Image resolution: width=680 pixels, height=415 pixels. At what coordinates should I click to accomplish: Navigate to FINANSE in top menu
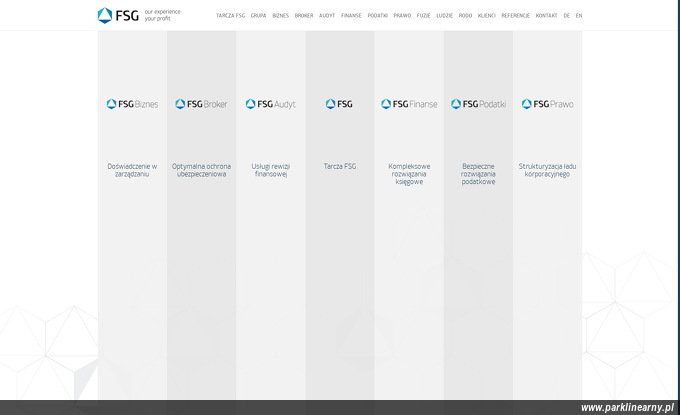click(x=351, y=16)
